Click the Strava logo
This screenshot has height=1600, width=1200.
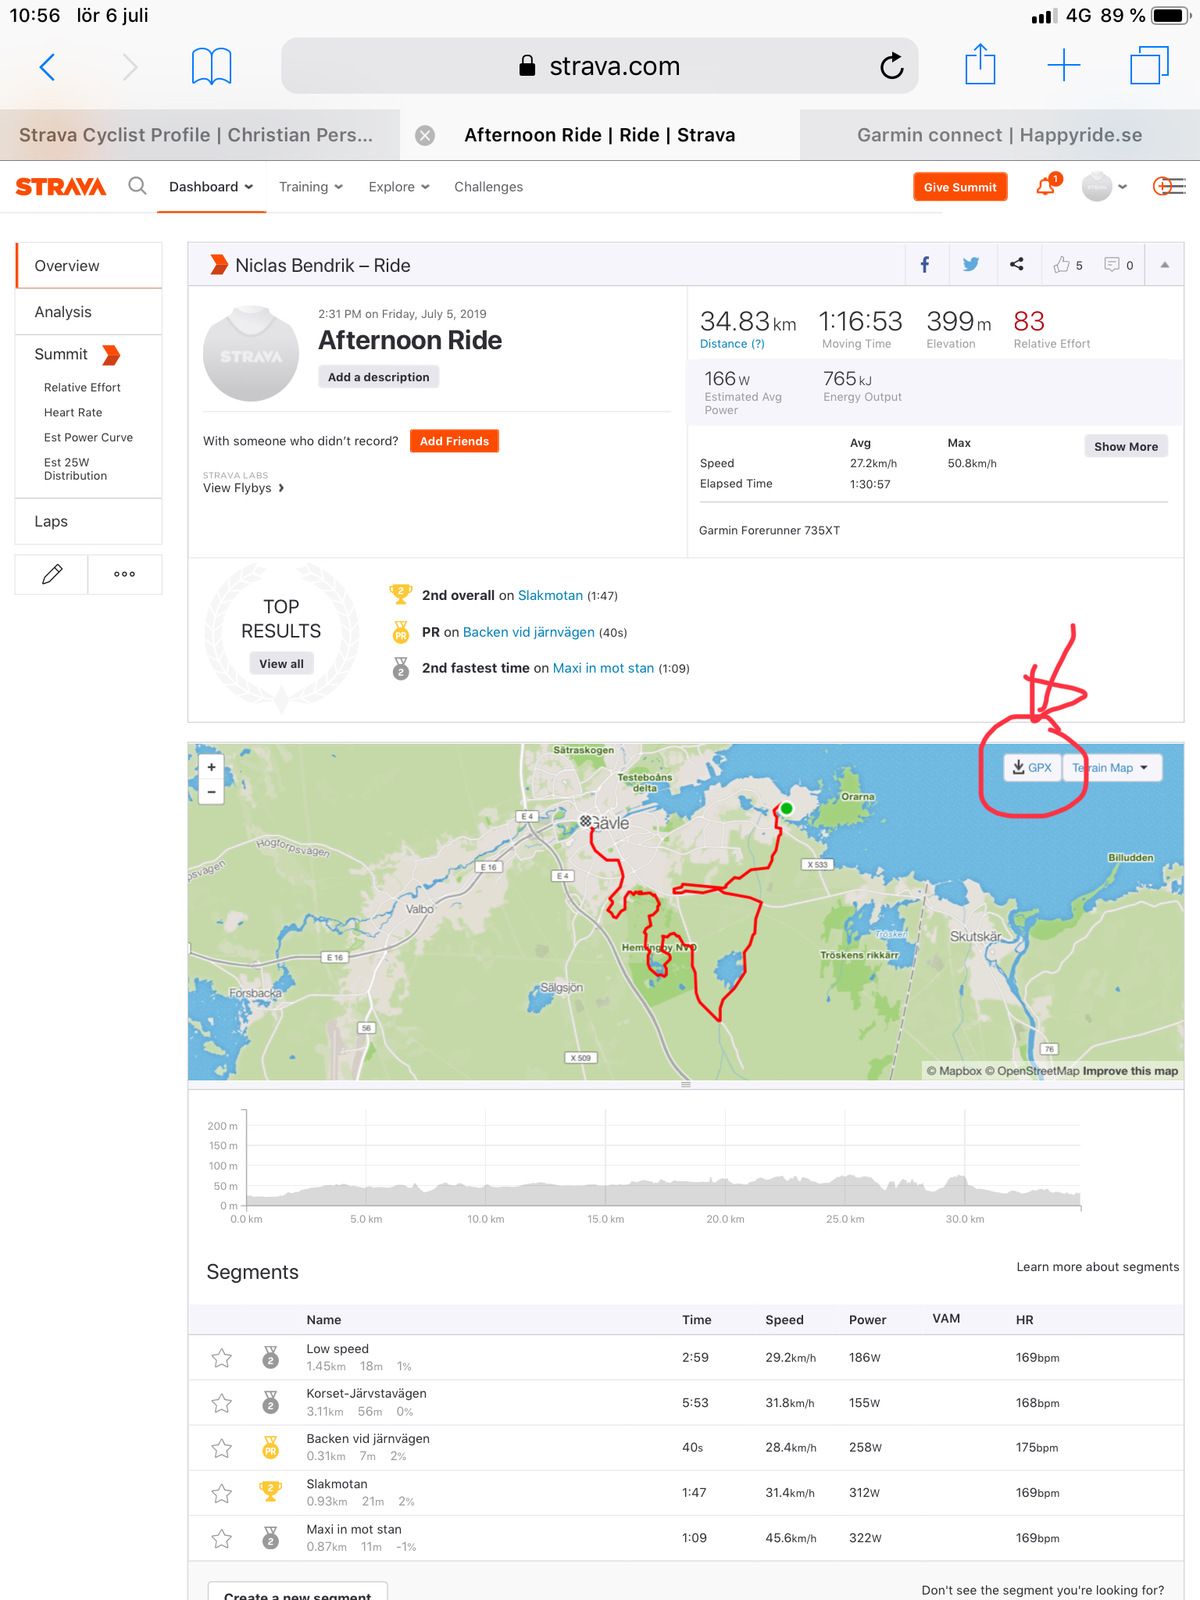pyautogui.click(x=61, y=187)
